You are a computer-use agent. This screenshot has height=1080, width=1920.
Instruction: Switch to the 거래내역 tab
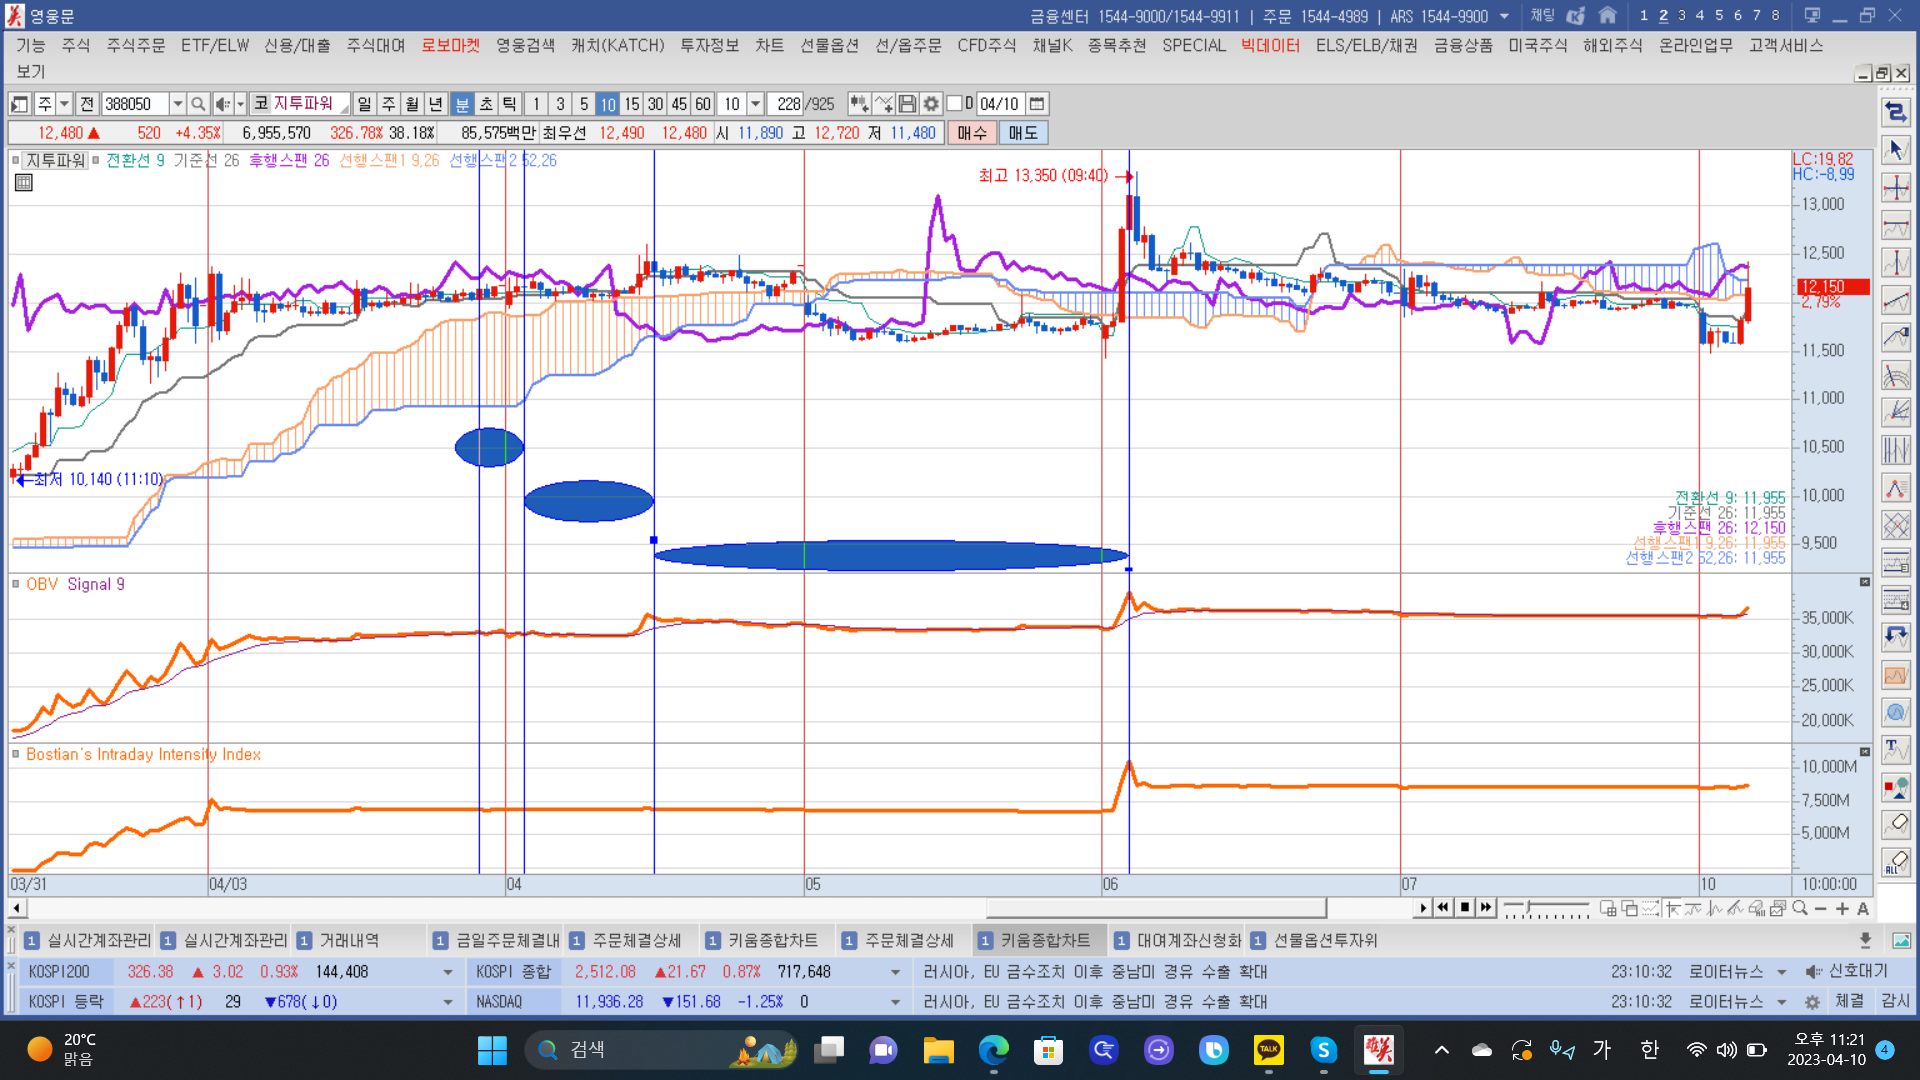coord(348,940)
